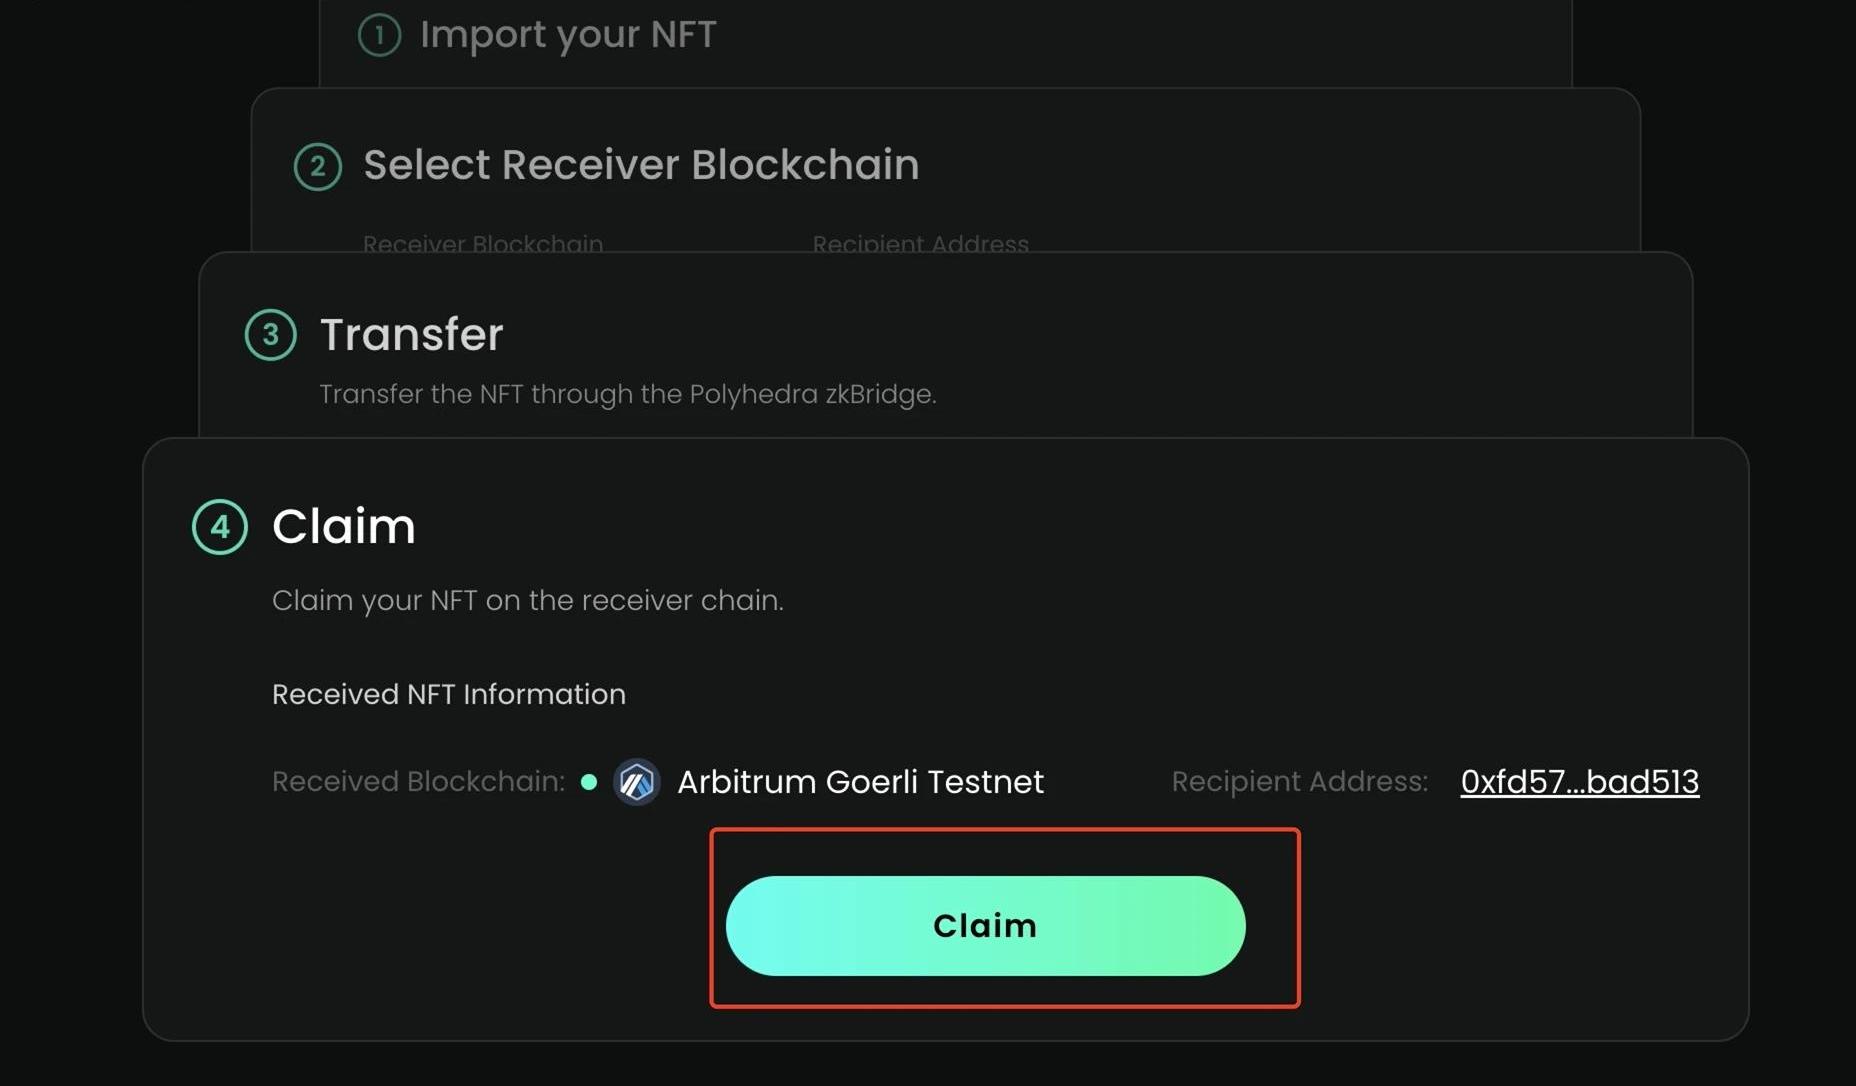Click the Polyhedra zkBridge transfer description

tap(627, 394)
